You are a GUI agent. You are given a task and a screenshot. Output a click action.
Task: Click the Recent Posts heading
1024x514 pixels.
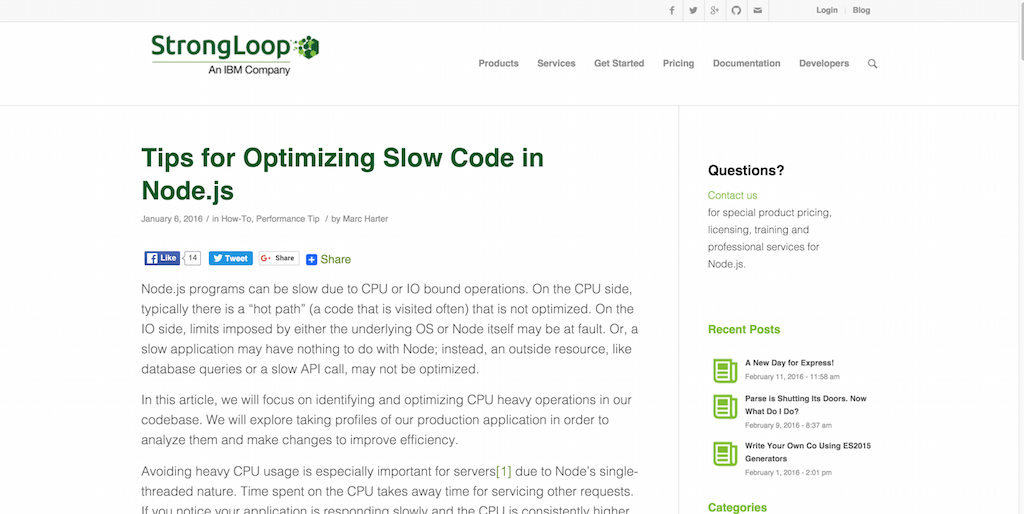[744, 329]
